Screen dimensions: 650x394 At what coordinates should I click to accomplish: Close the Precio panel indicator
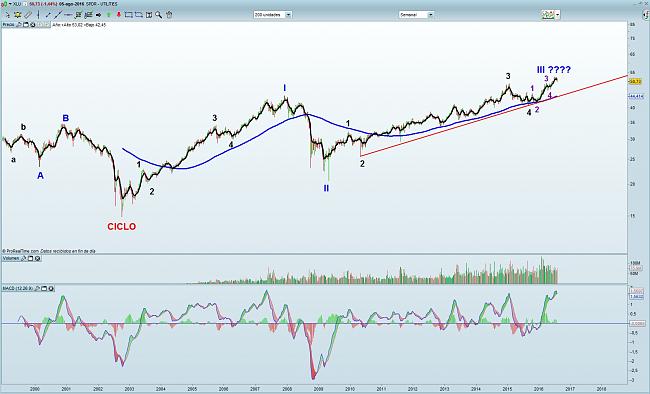pos(32,25)
